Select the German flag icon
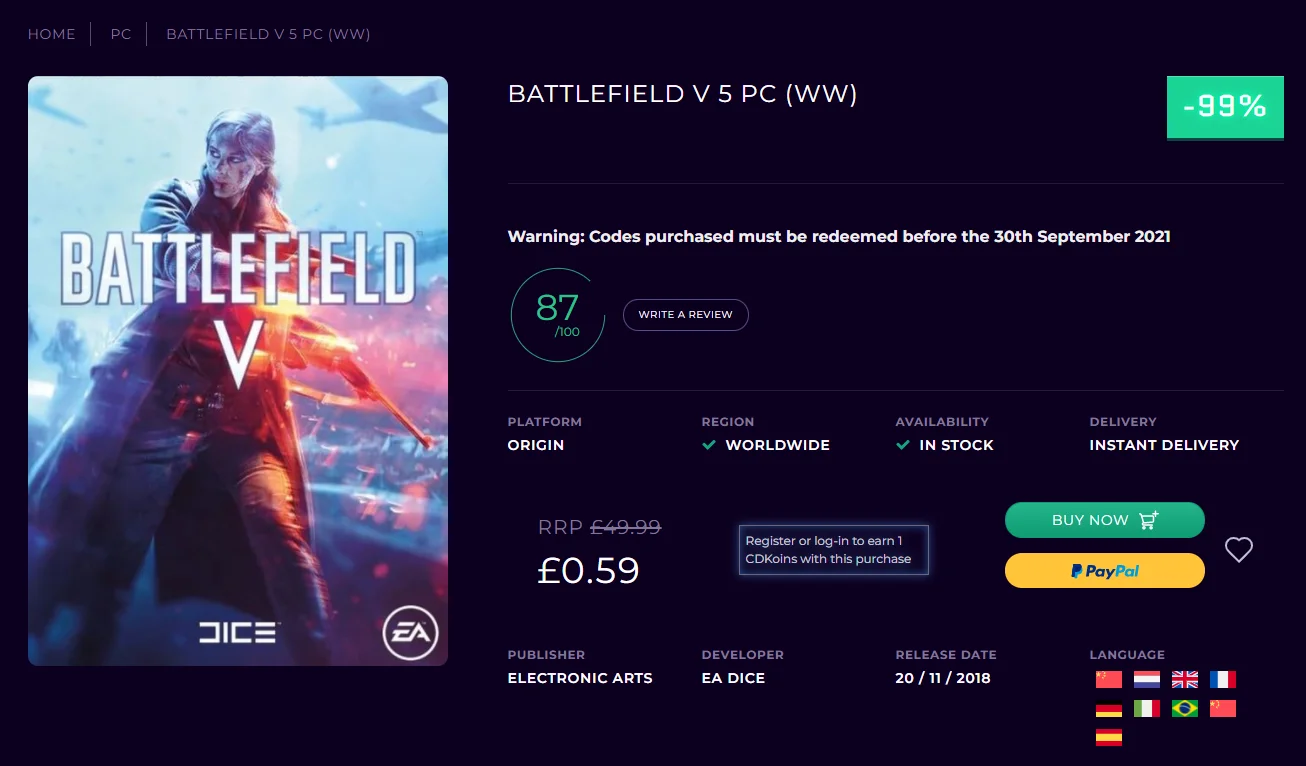1306x766 pixels. (x=1109, y=709)
